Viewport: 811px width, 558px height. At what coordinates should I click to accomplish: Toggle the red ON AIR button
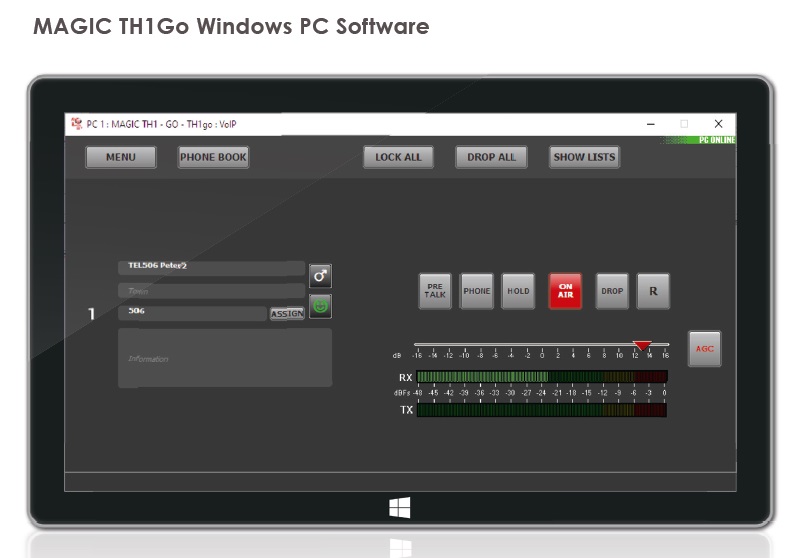point(565,291)
